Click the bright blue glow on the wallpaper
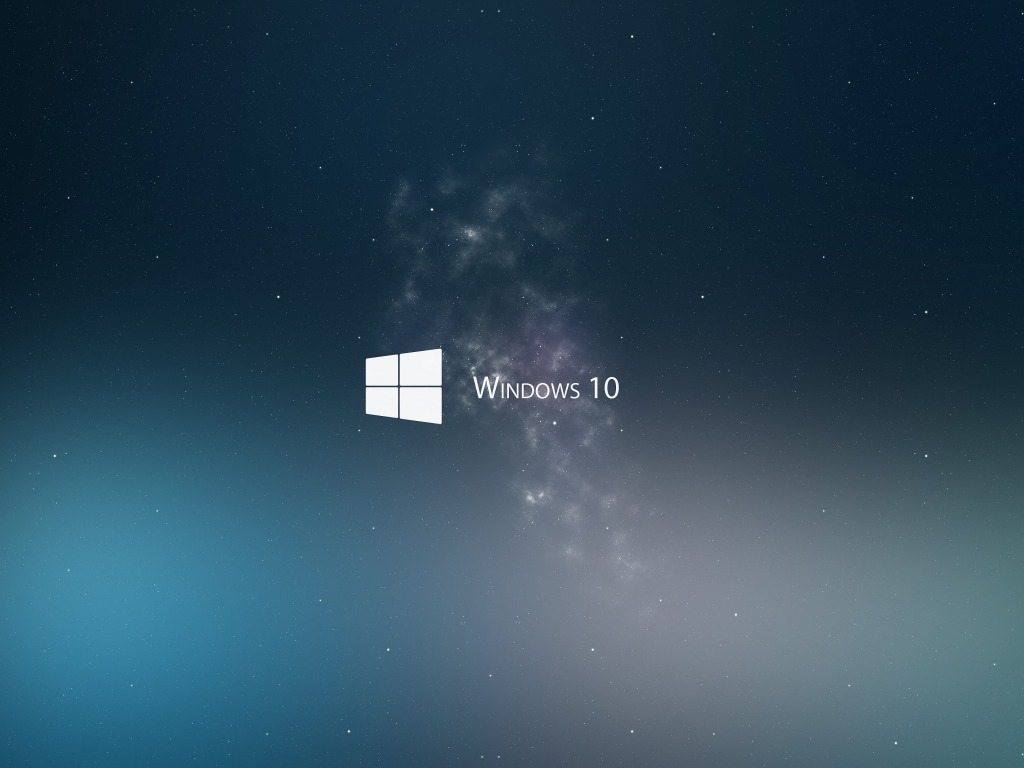This screenshot has width=1024, height=768. click(130, 570)
